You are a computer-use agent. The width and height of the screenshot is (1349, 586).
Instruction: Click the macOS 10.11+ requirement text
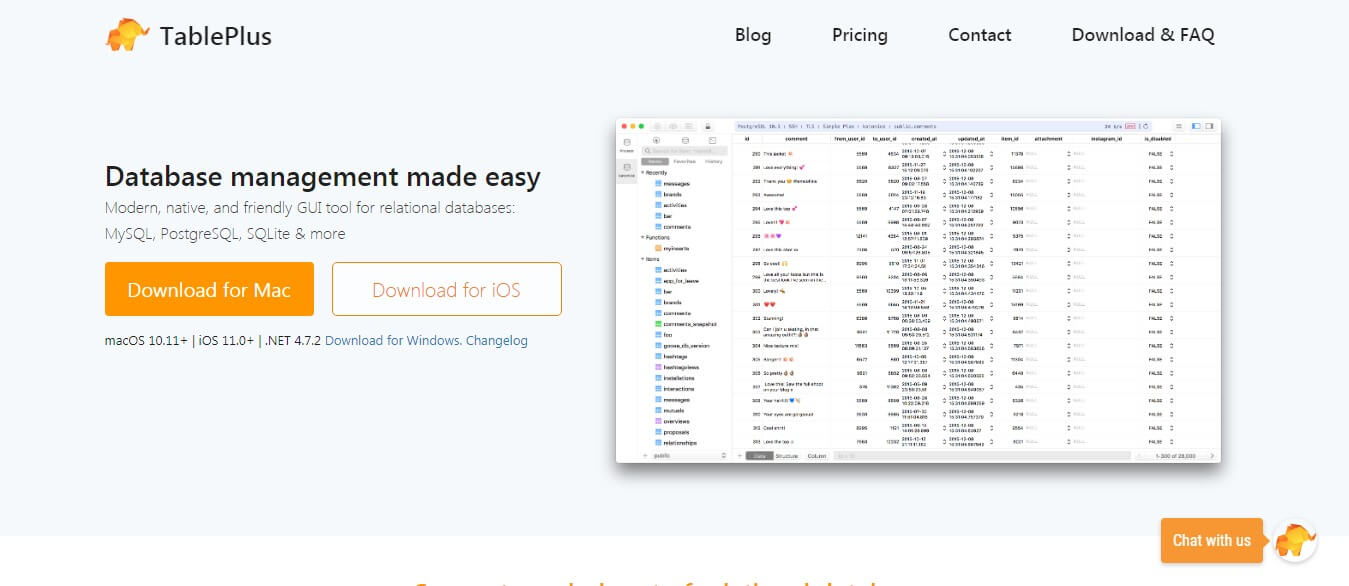146,340
